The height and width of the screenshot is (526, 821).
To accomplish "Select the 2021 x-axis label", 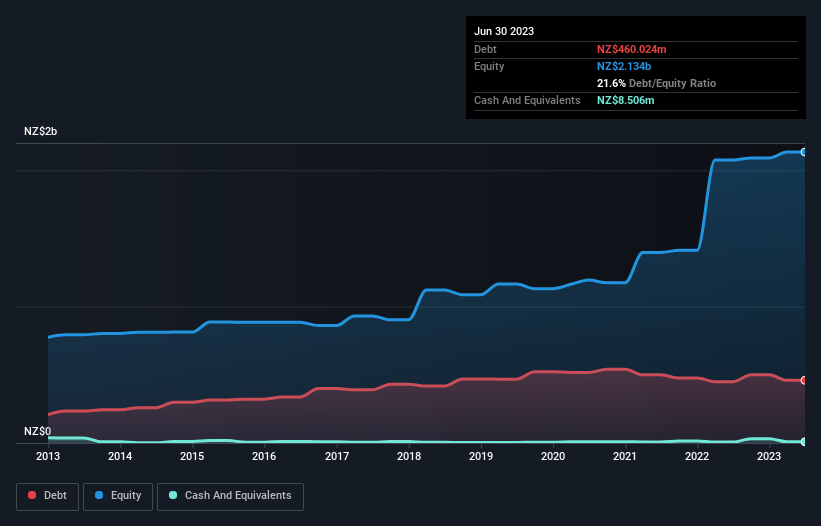I will coord(625,456).
